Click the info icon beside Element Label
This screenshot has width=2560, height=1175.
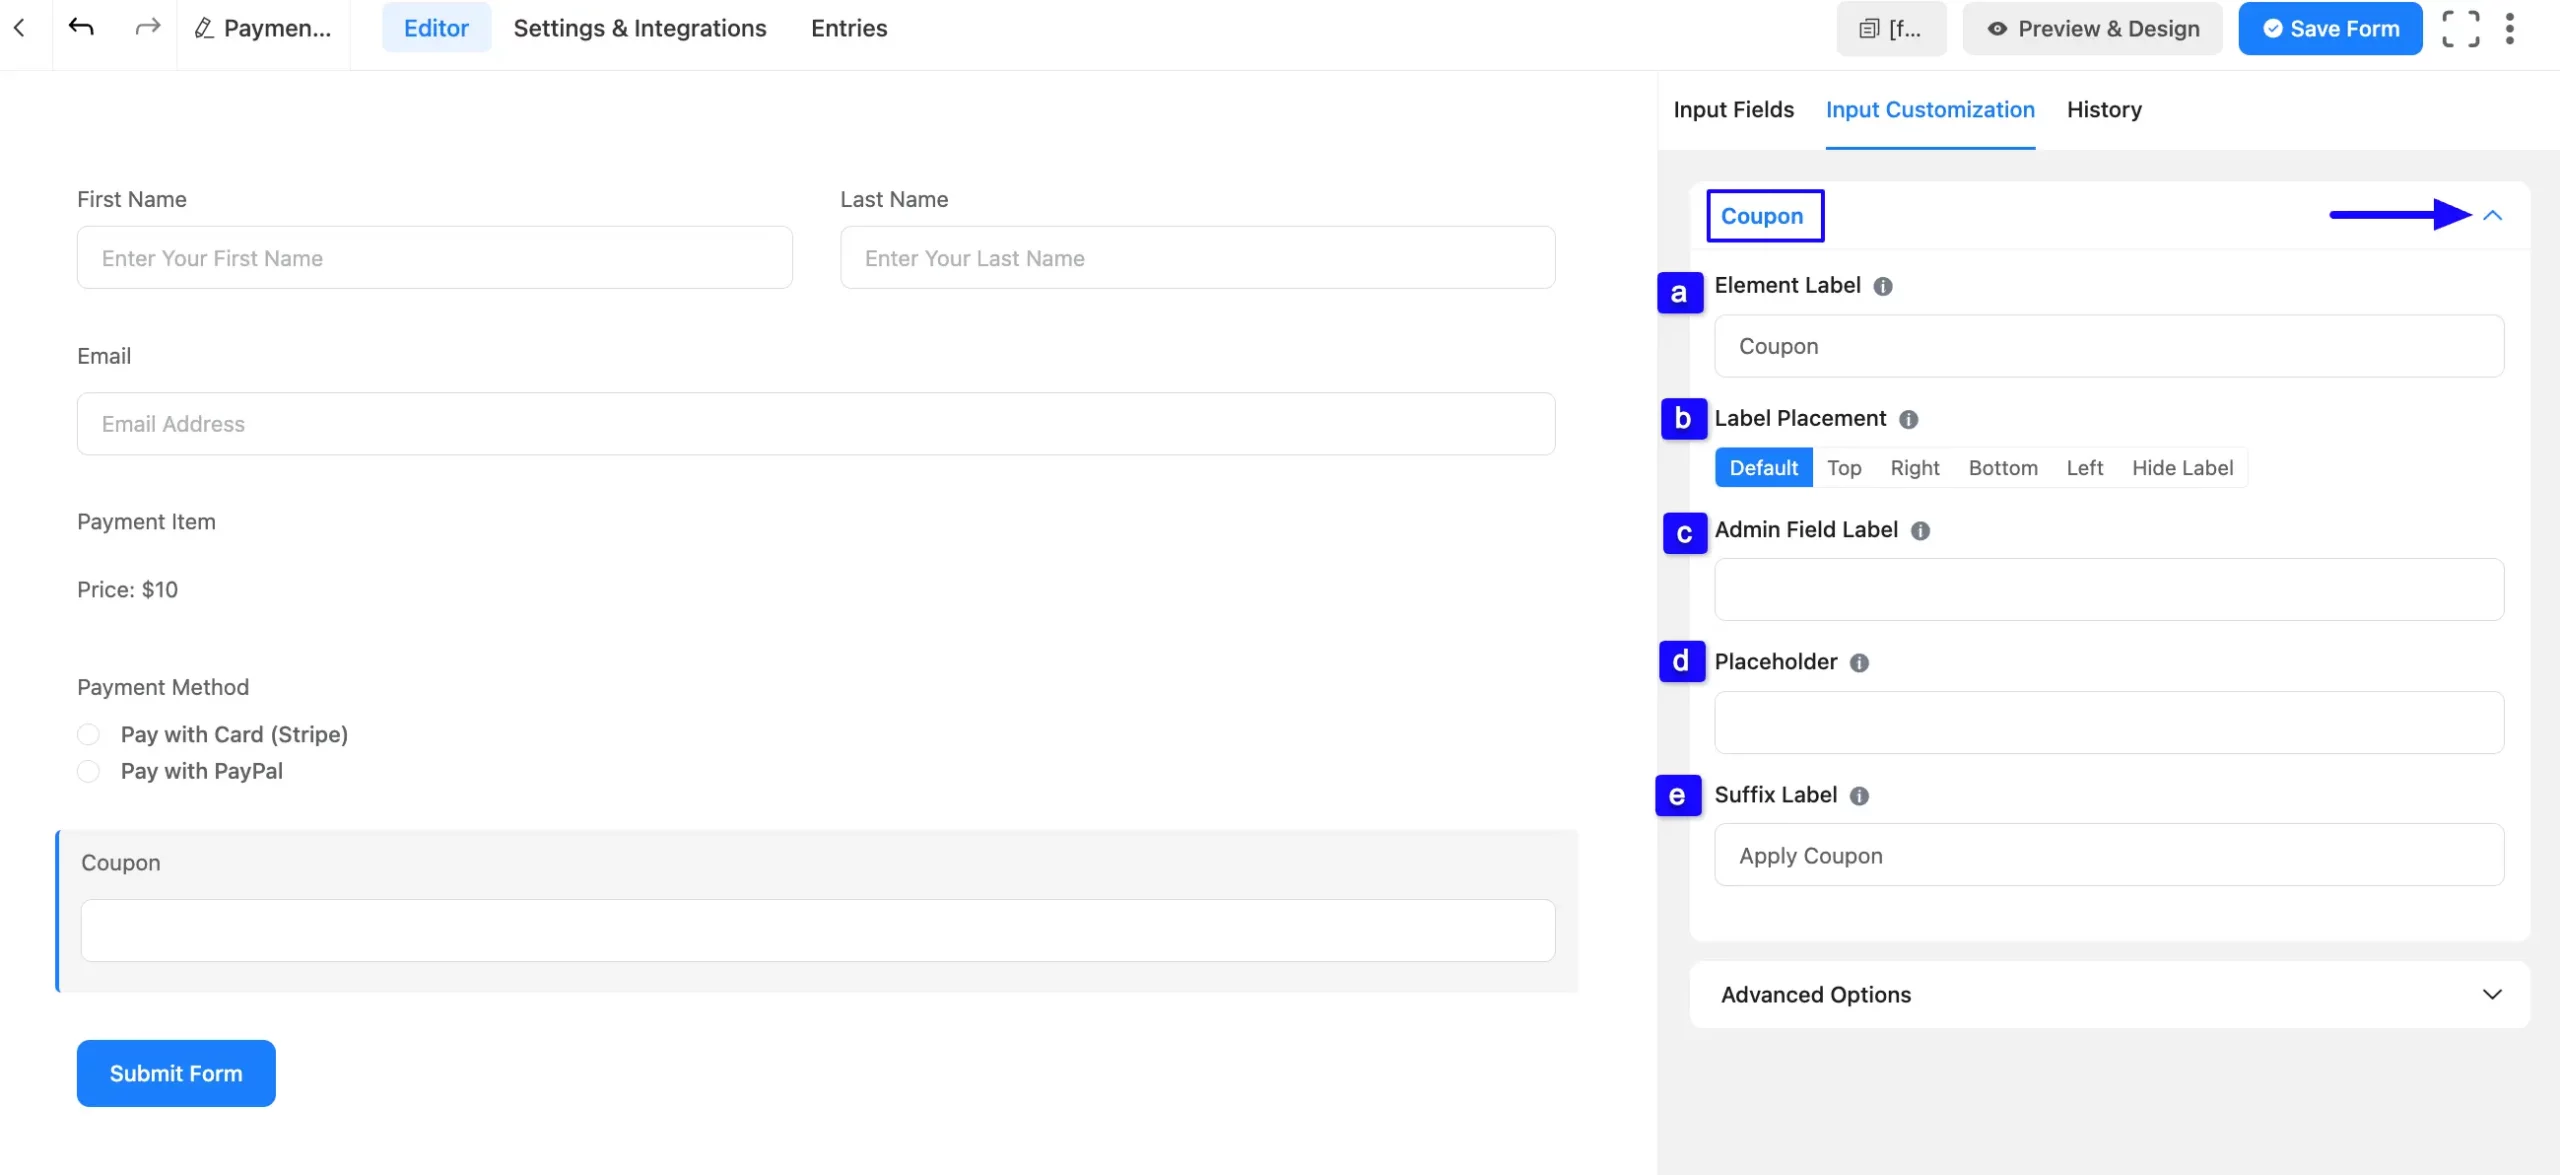coord(1883,286)
